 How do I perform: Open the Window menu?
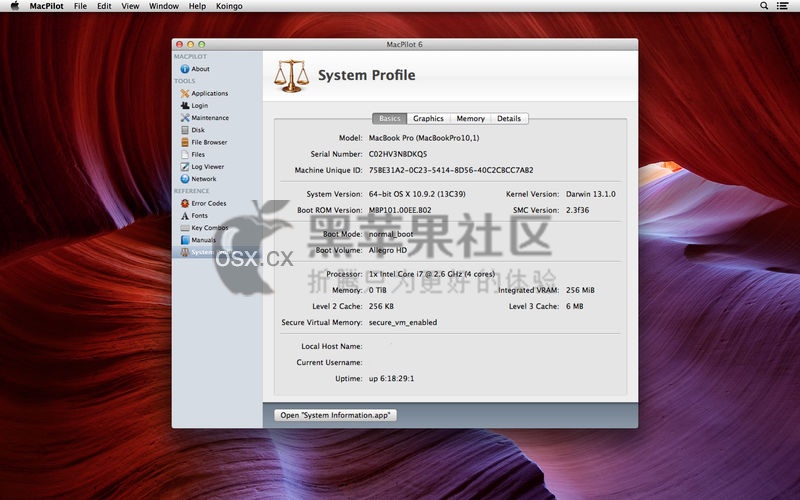point(164,6)
